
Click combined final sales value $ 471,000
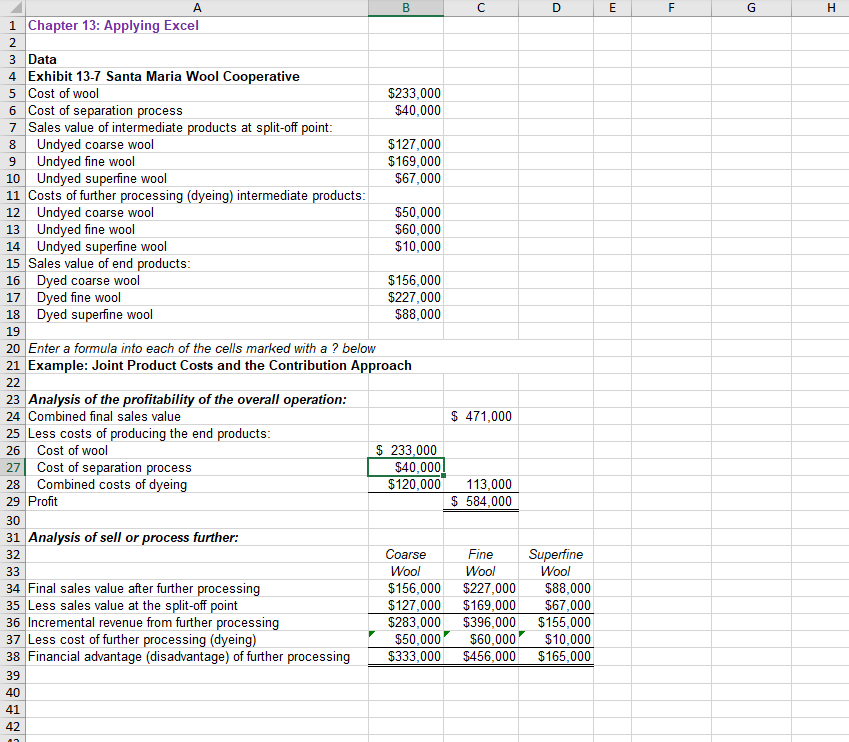(x=481, y=416)
